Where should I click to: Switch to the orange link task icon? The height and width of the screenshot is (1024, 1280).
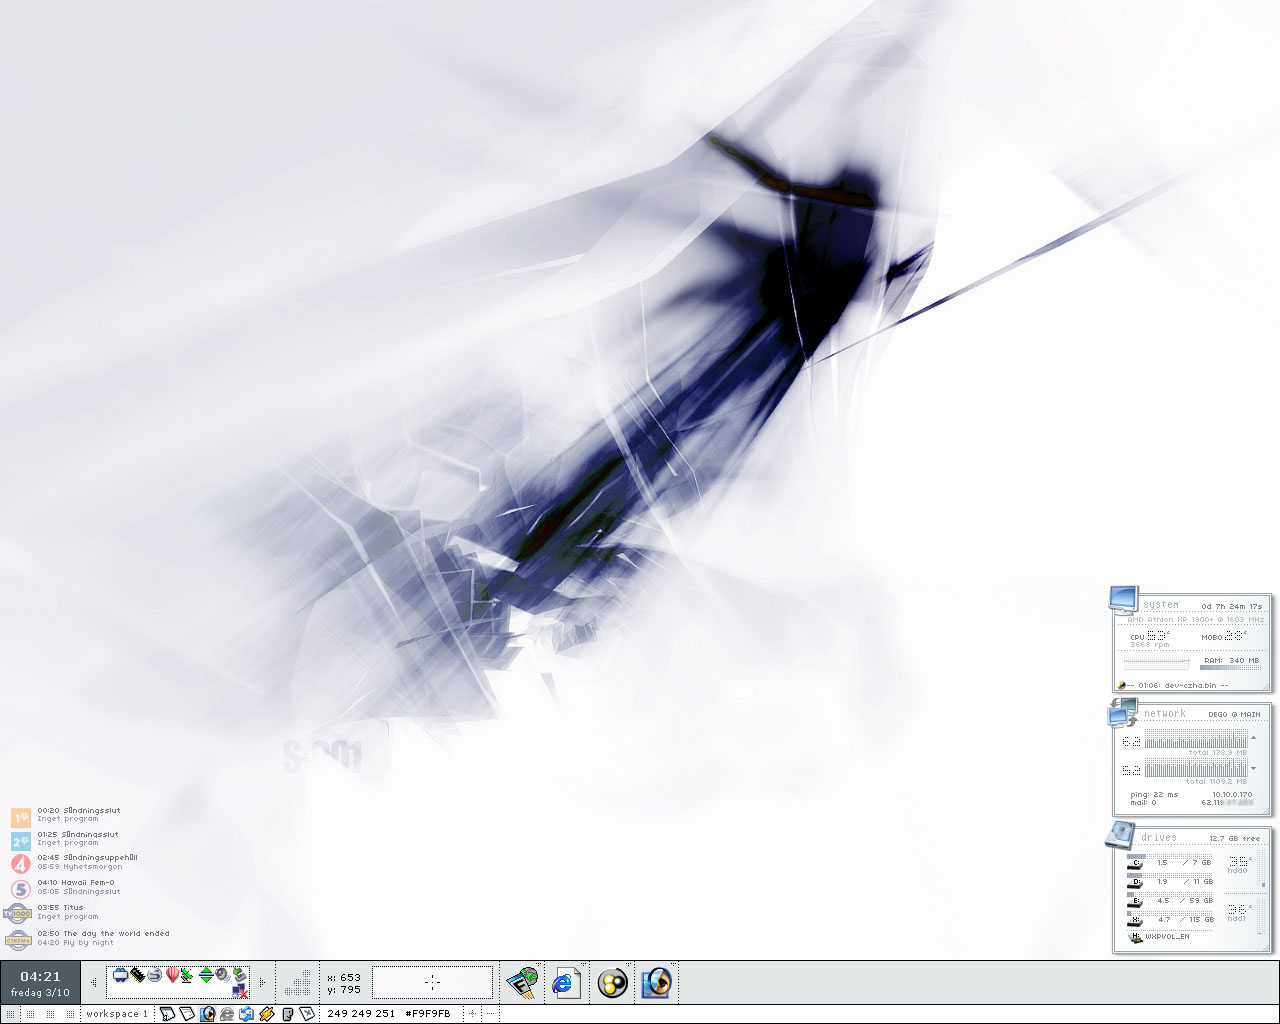pos(266,1013)
